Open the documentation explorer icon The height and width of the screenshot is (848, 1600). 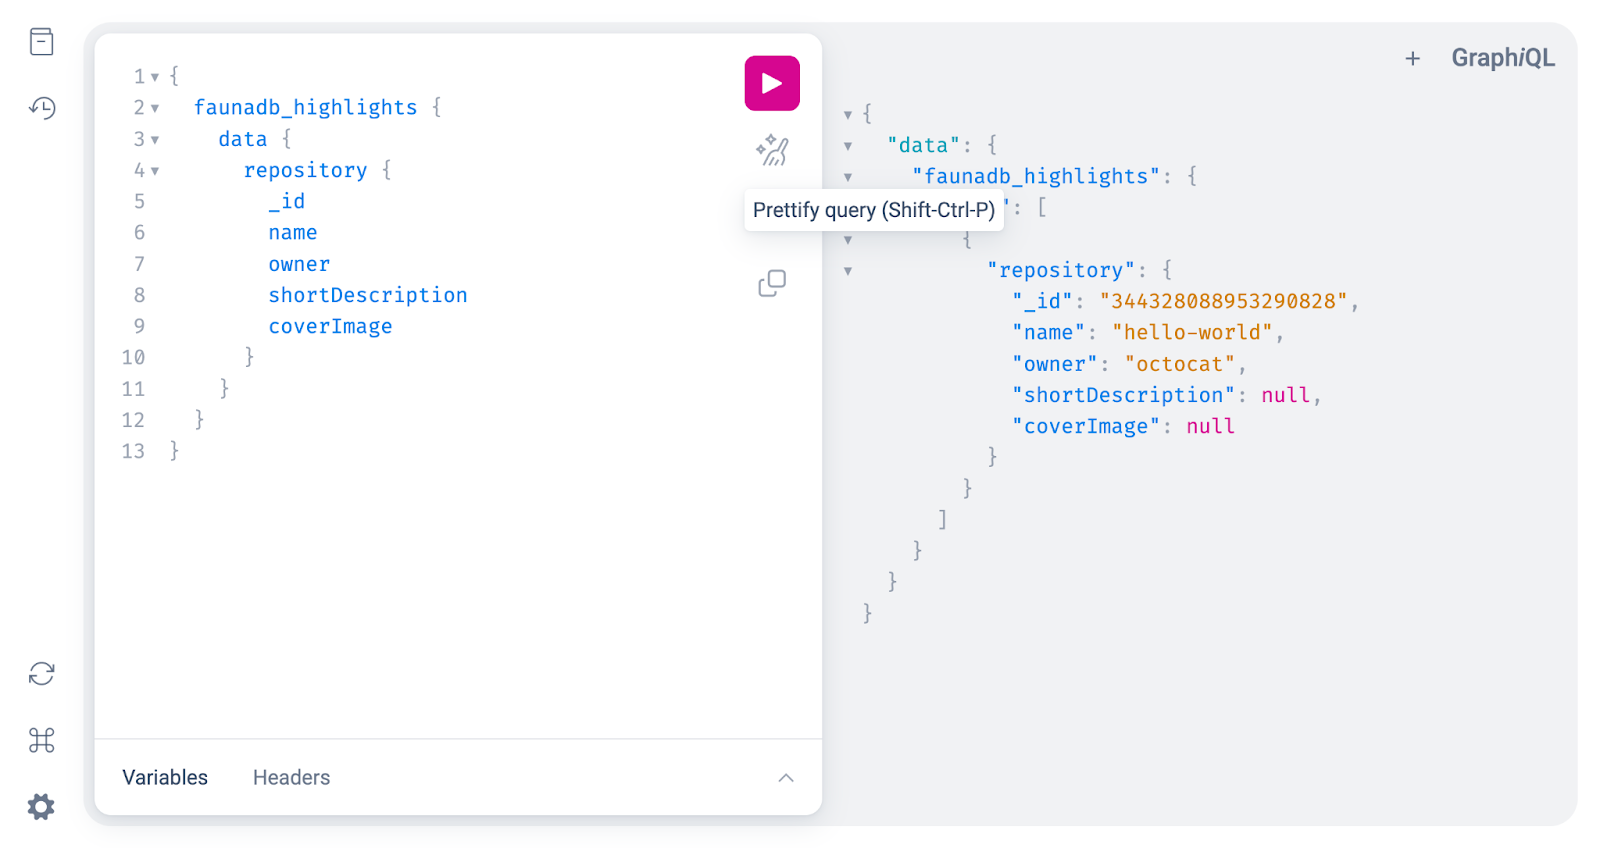42,42
